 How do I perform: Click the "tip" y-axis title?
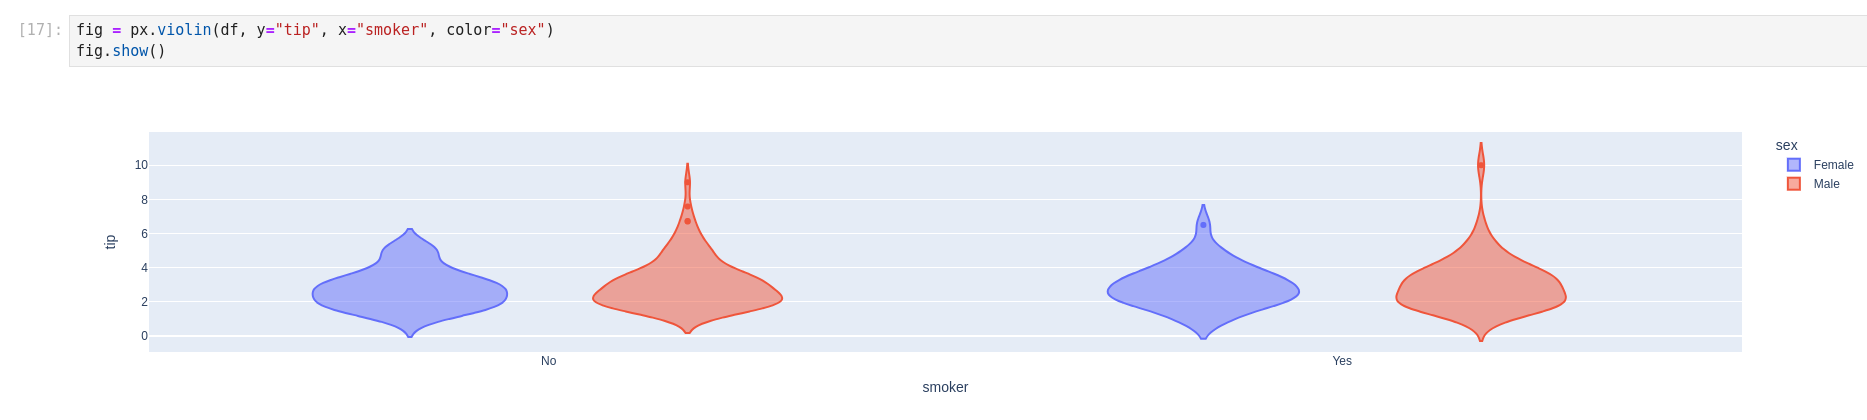(x=111, y=242)
